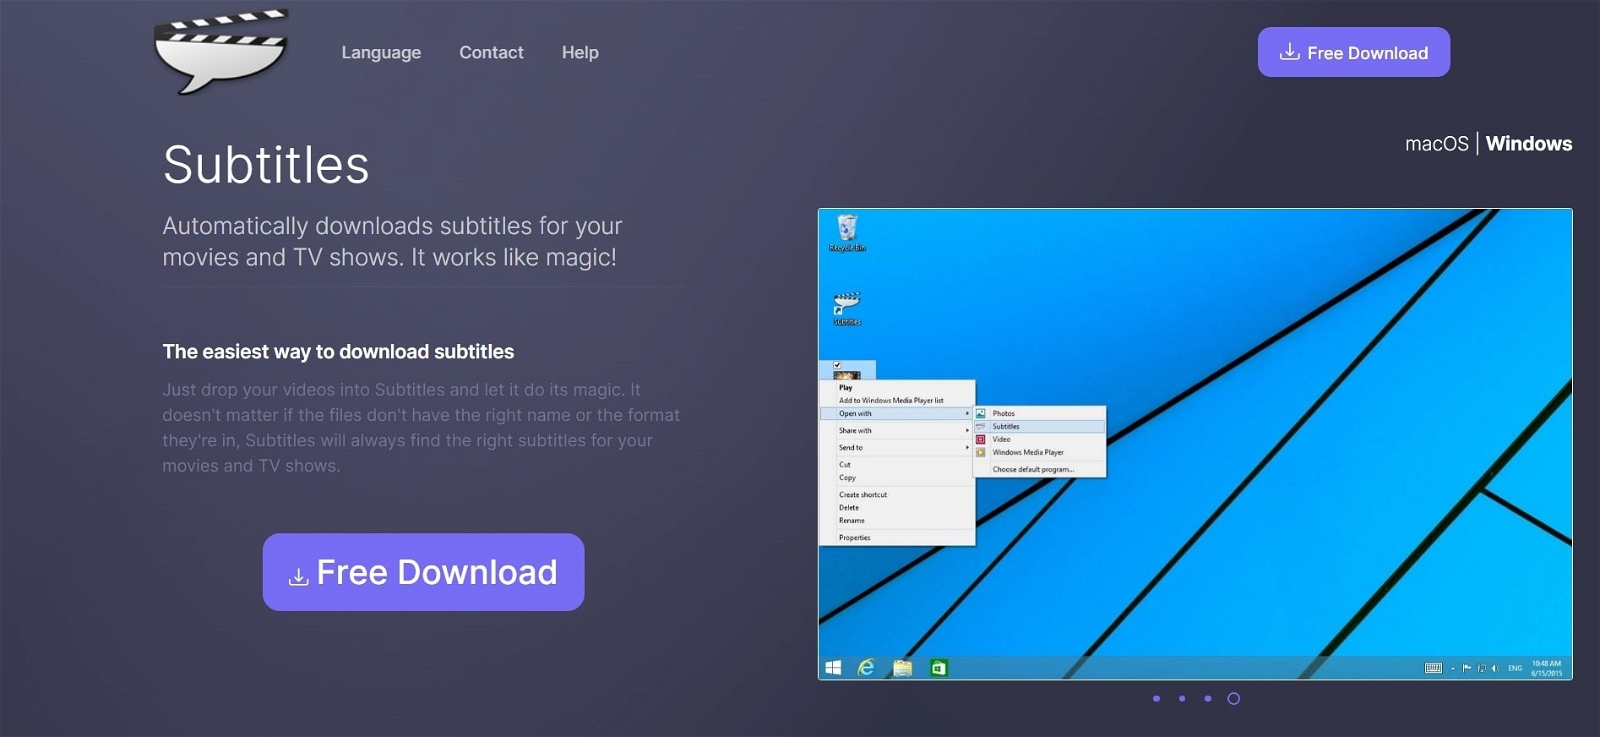
Task: Select the third carousel slide dot
Action: (1208, 699)
